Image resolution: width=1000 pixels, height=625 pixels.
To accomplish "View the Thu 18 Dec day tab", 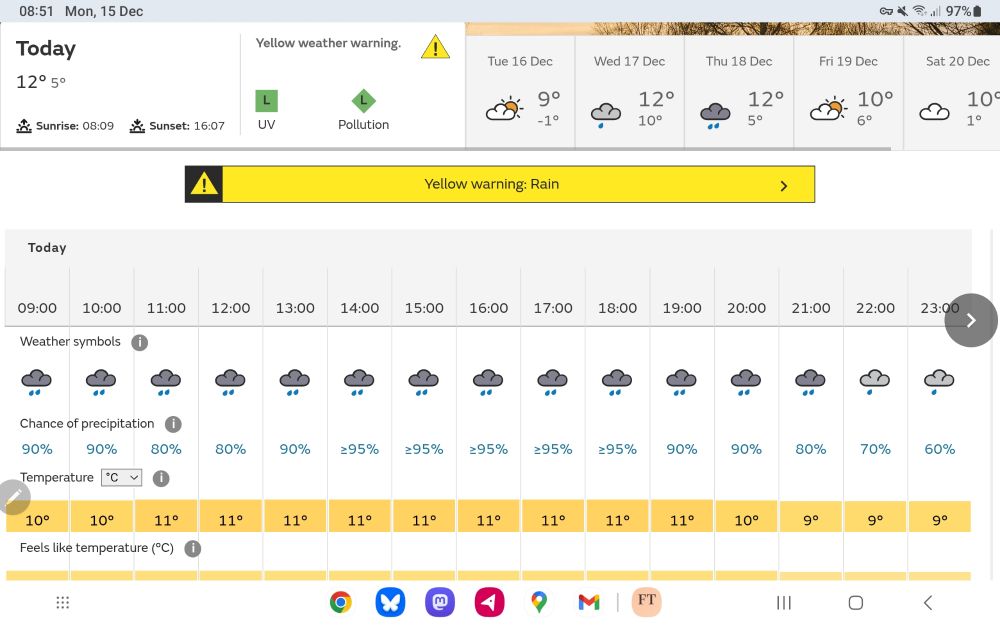I will [739, 90].
